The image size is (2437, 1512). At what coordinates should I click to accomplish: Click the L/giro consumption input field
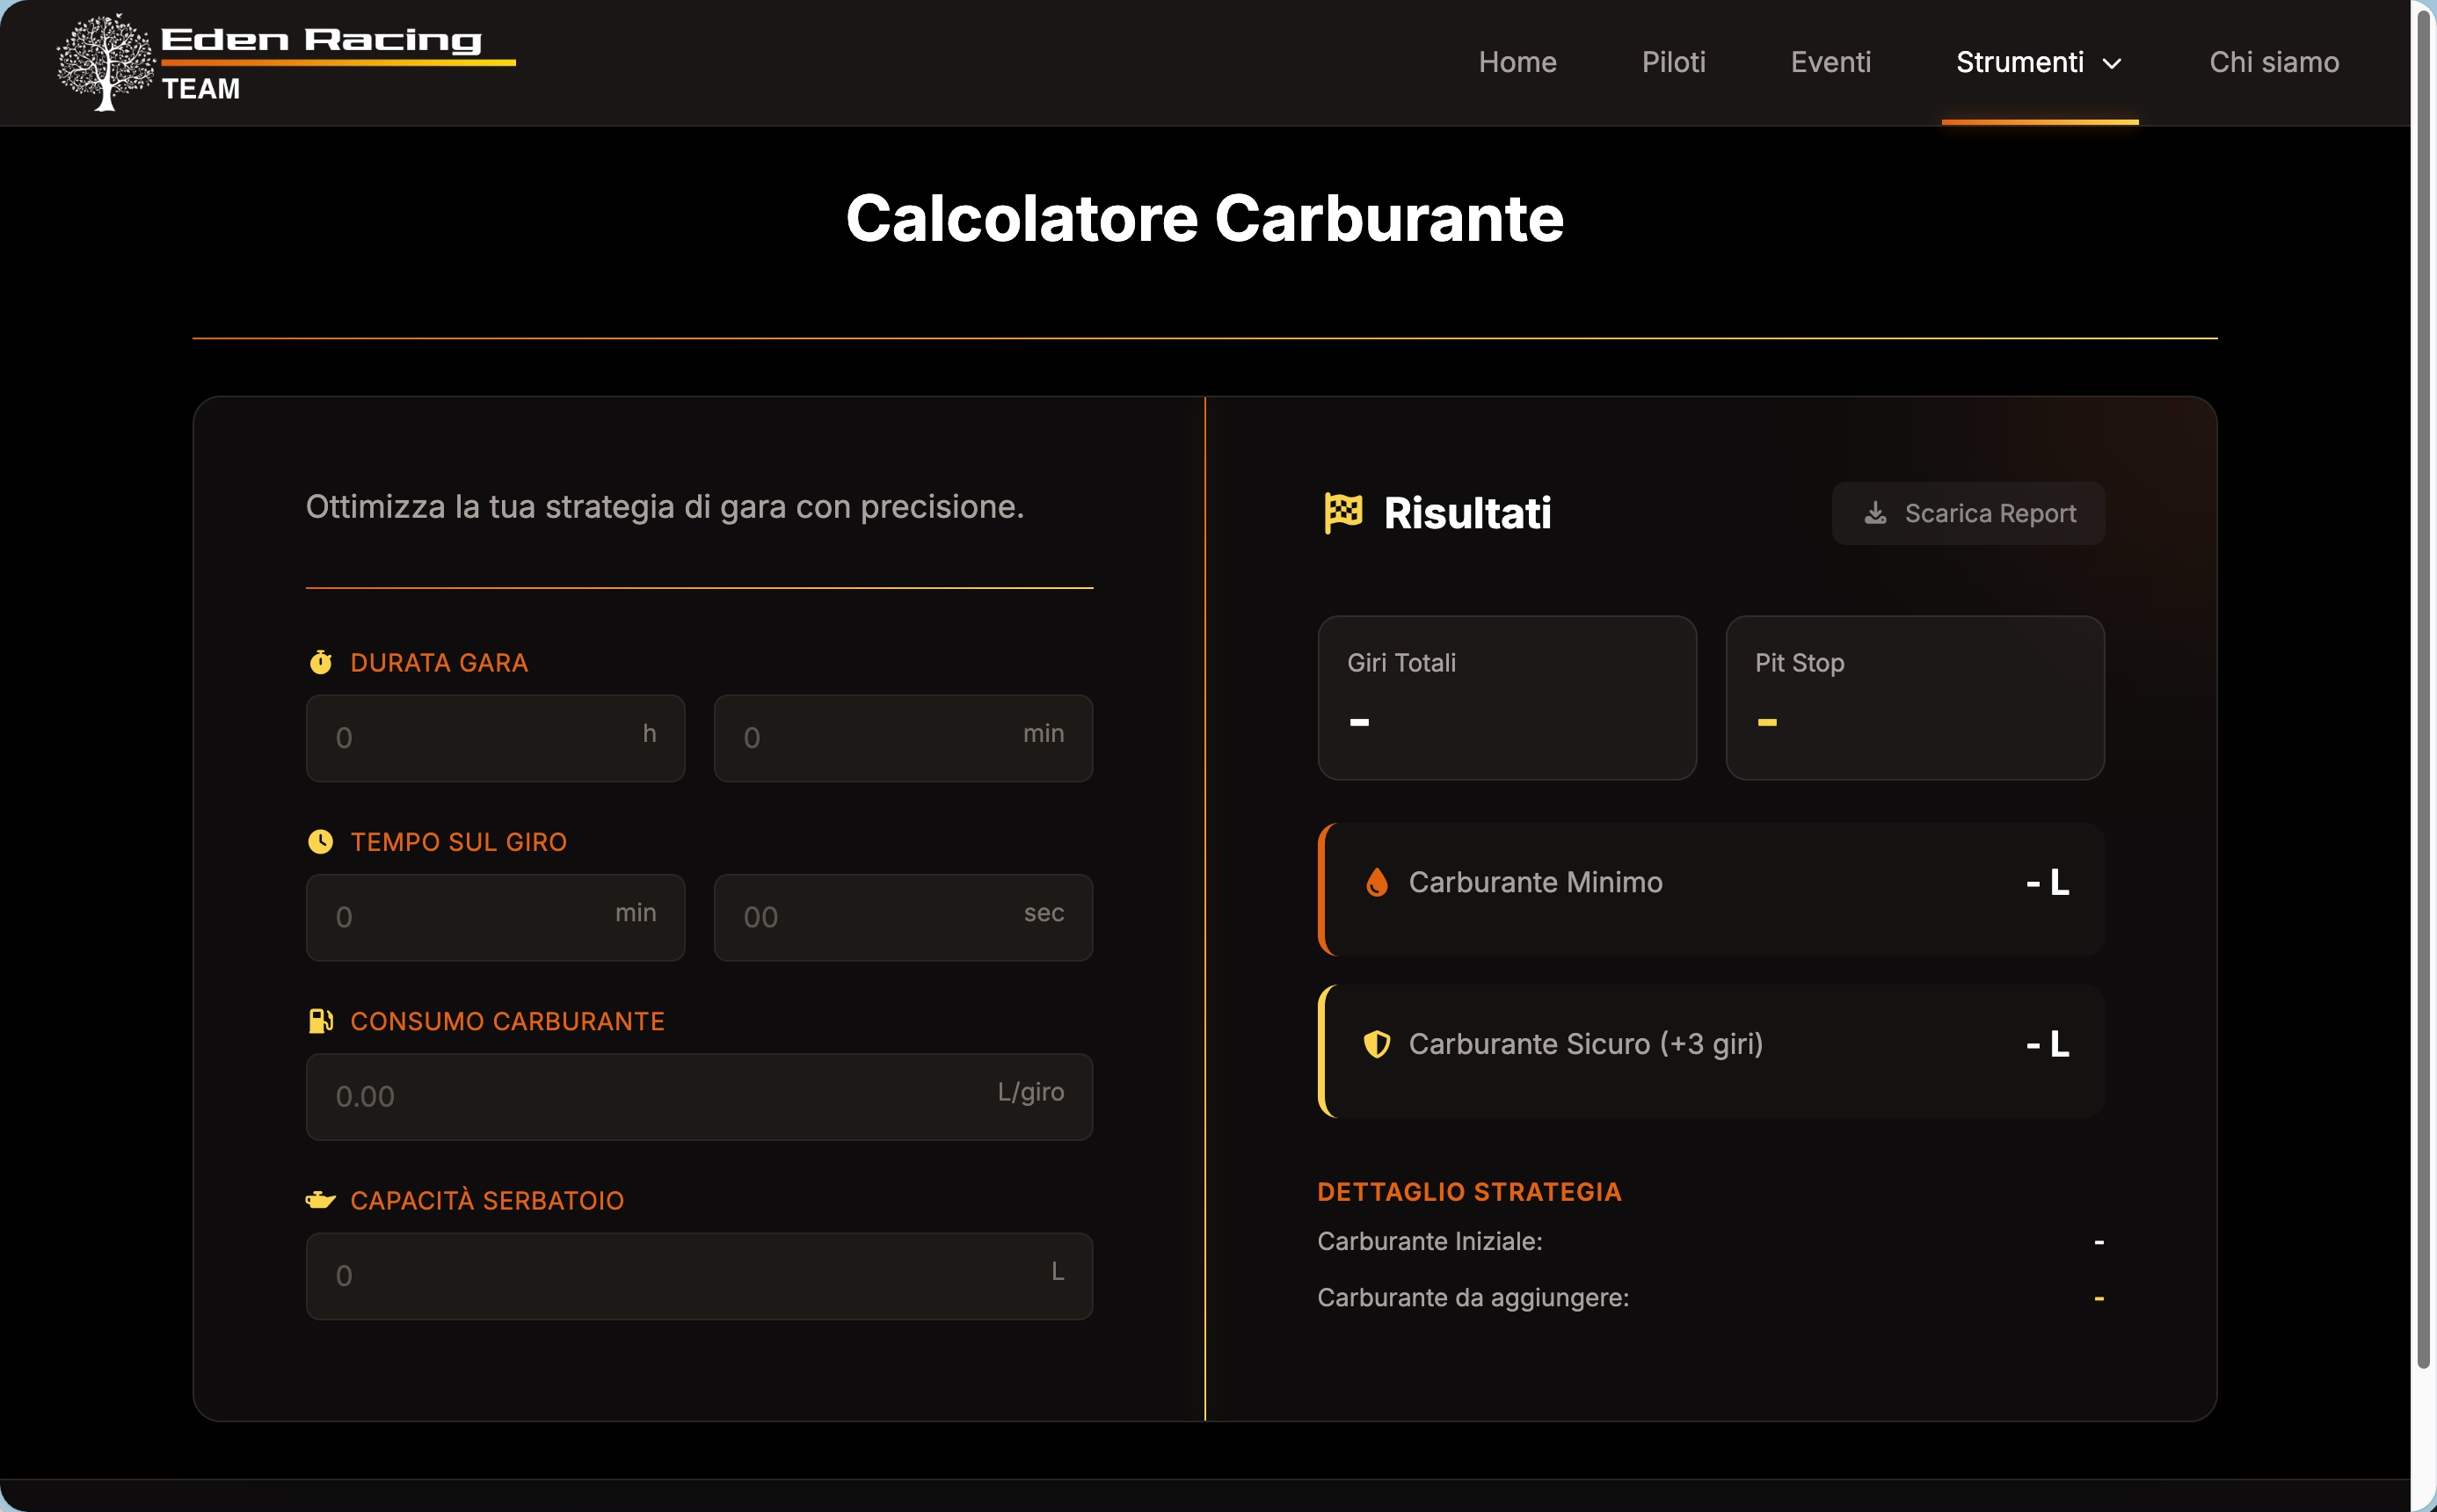point(698,1096)
